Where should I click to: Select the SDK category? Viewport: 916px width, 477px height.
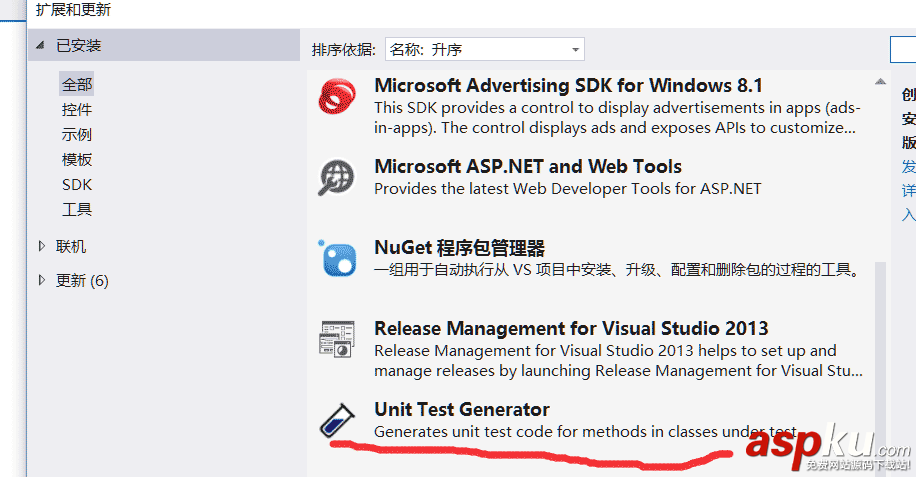coord(76,185)
